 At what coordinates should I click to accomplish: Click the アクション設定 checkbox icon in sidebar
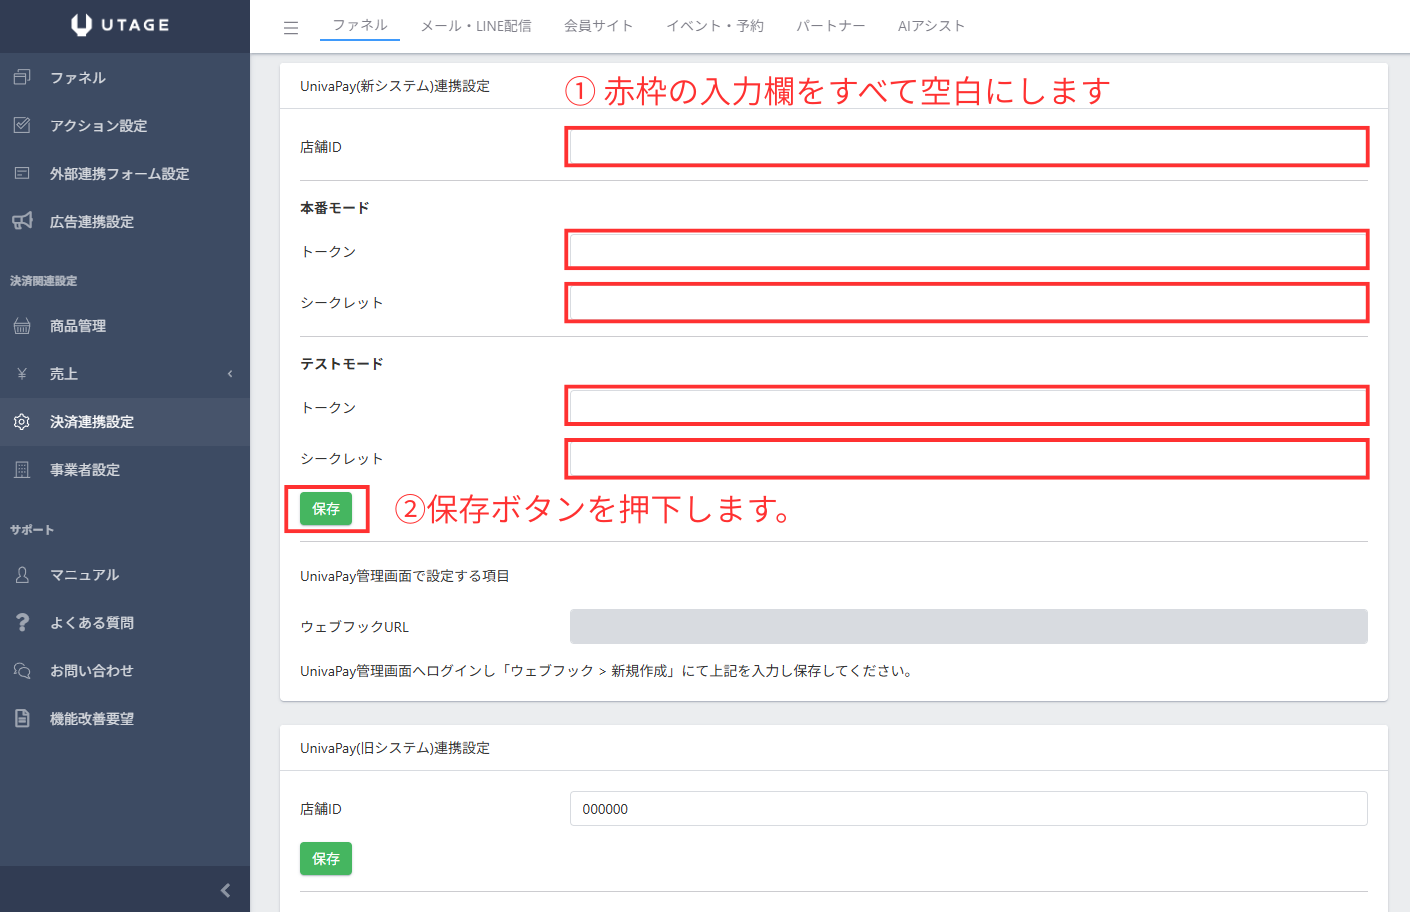22,125
